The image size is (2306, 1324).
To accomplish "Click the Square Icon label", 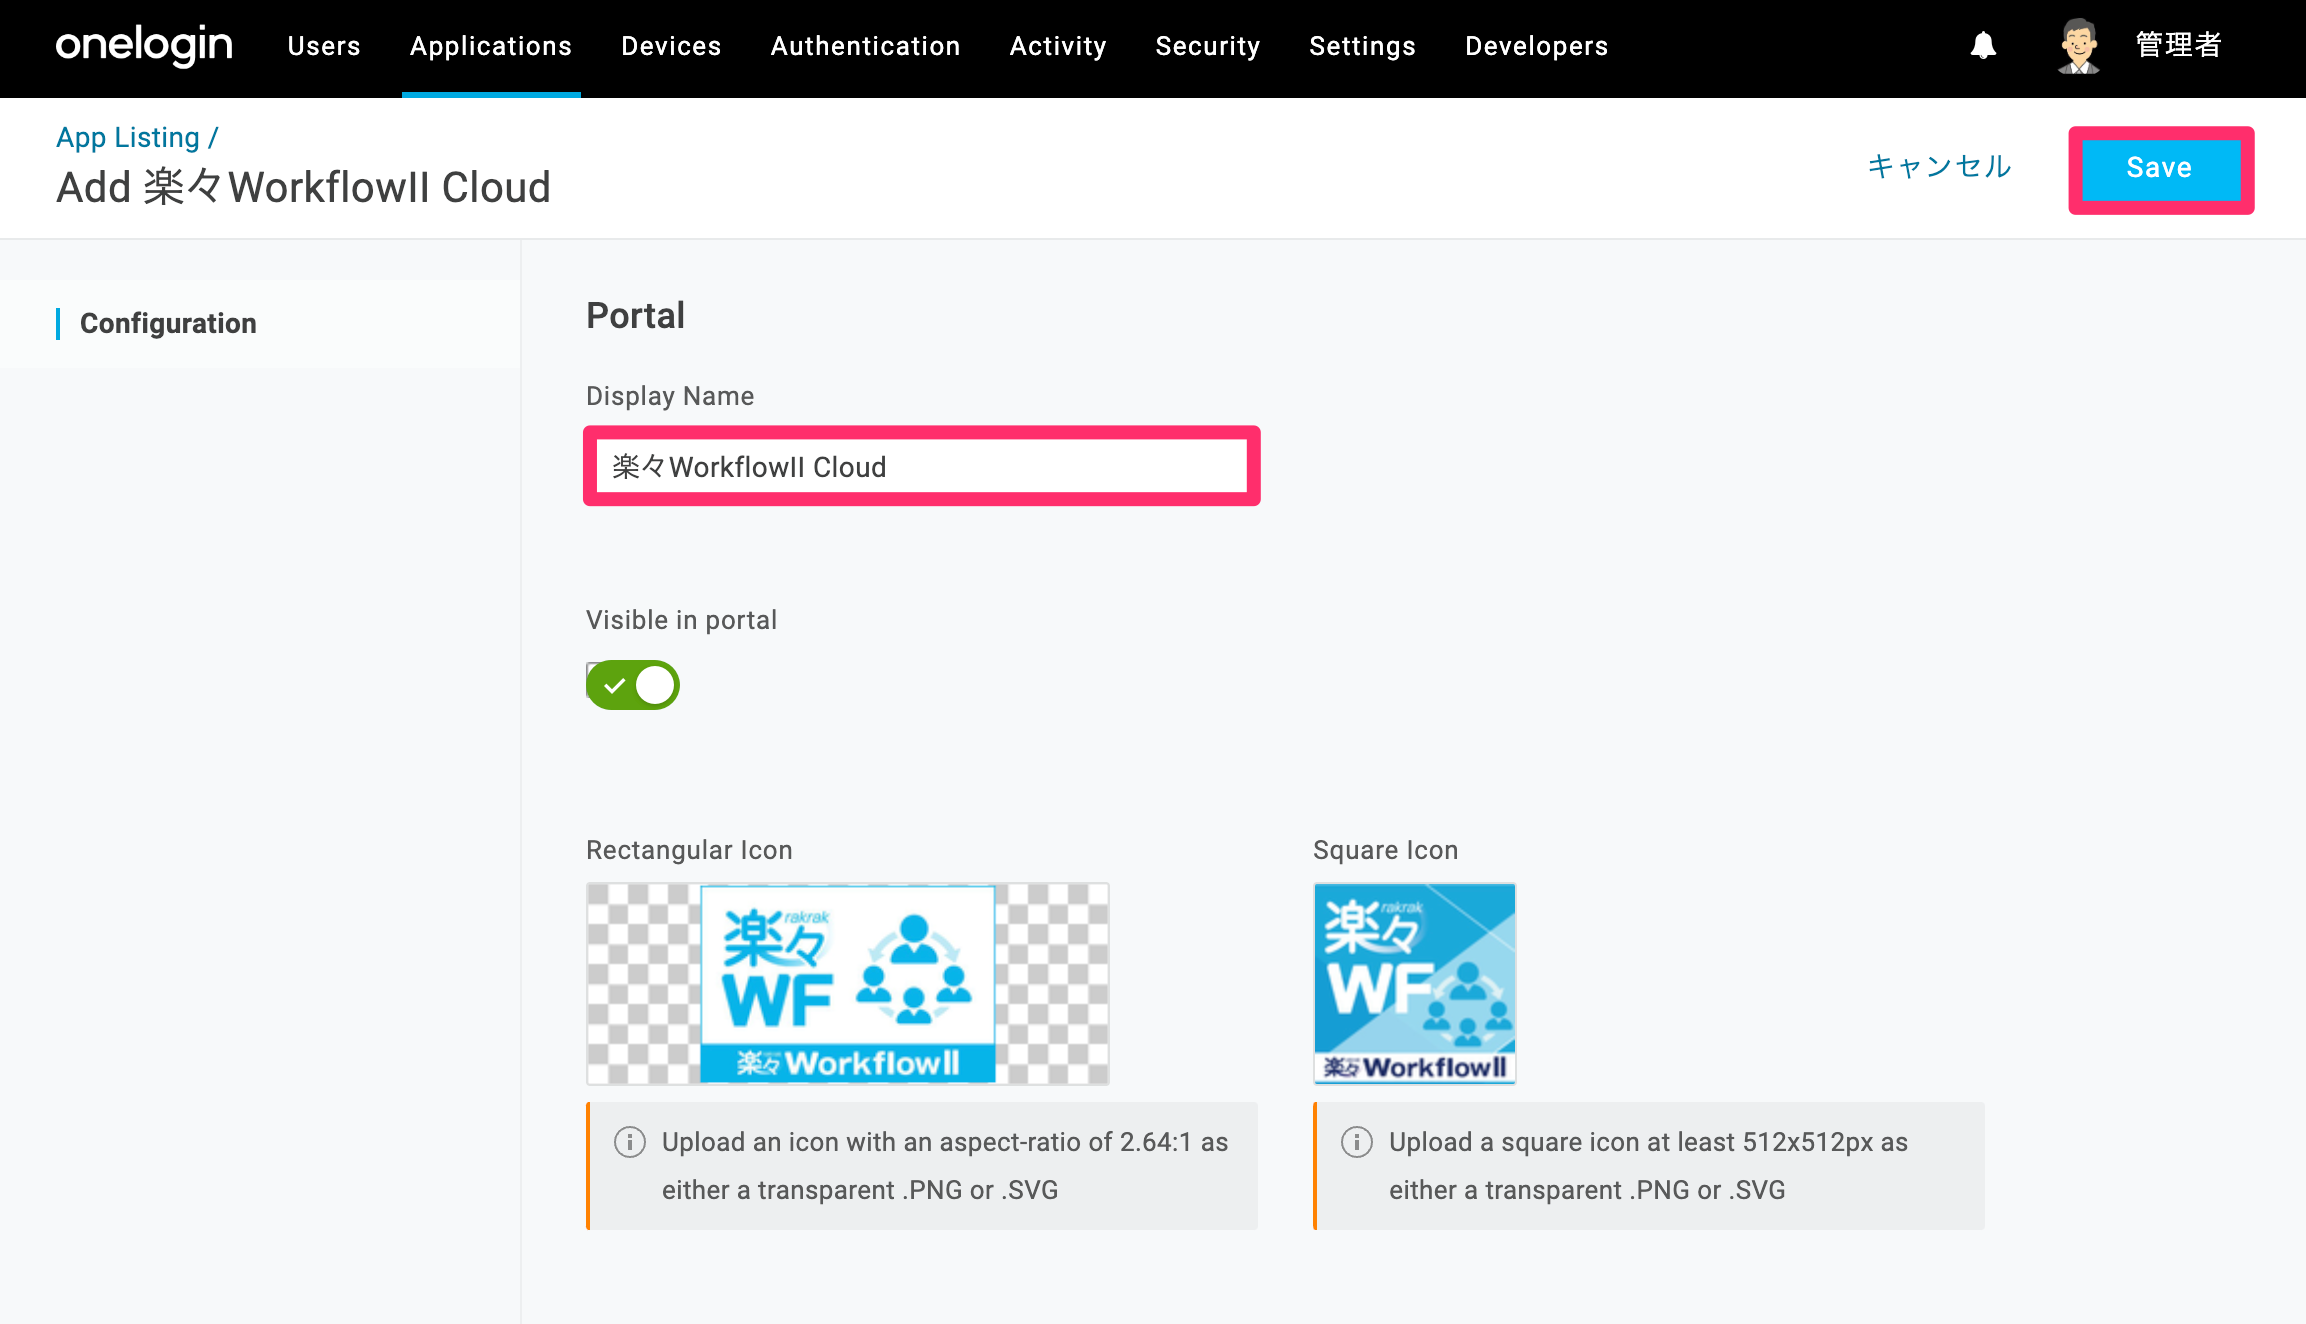I will pyautogui.click(x=1385, y=850).
